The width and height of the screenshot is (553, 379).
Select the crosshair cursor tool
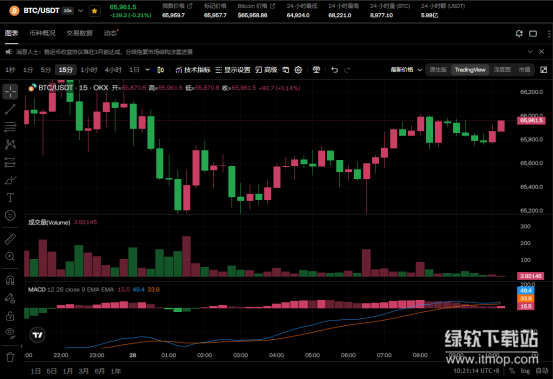(10, 92)
